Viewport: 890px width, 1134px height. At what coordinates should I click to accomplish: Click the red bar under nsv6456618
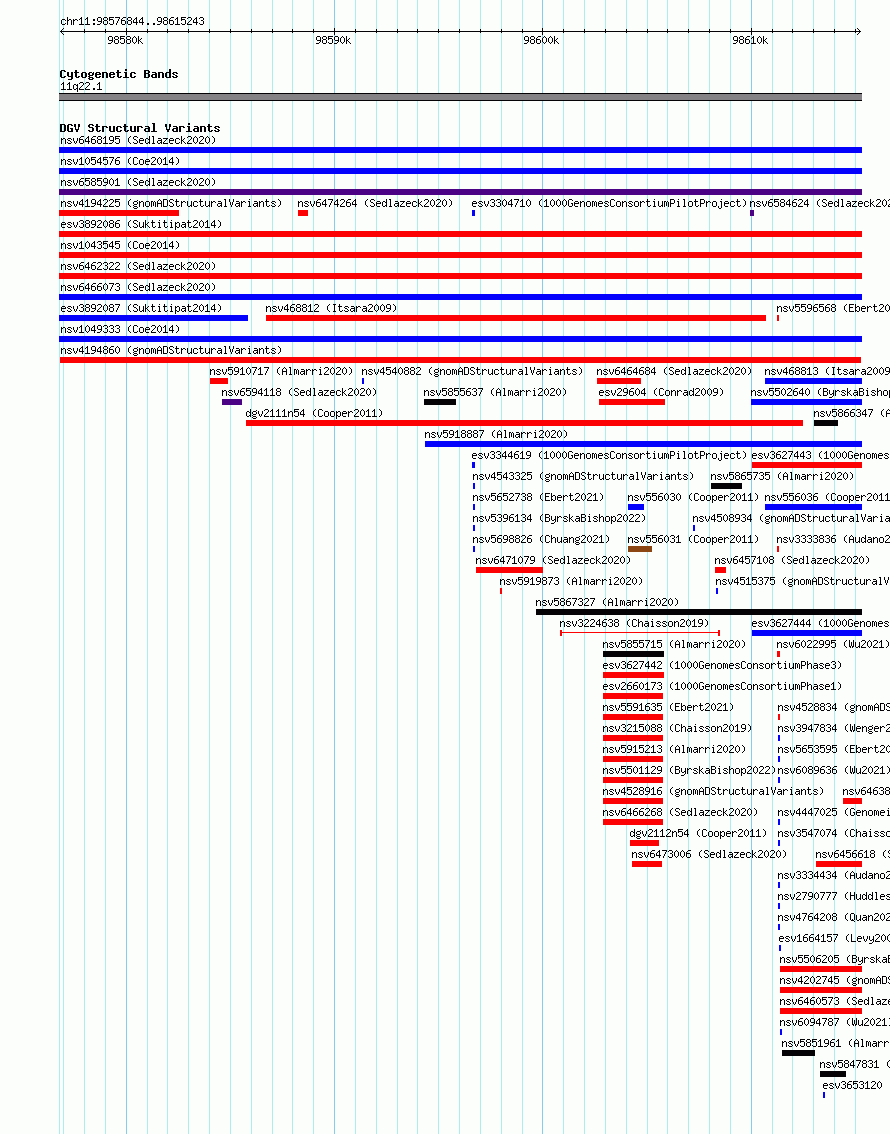coord(839,864)
